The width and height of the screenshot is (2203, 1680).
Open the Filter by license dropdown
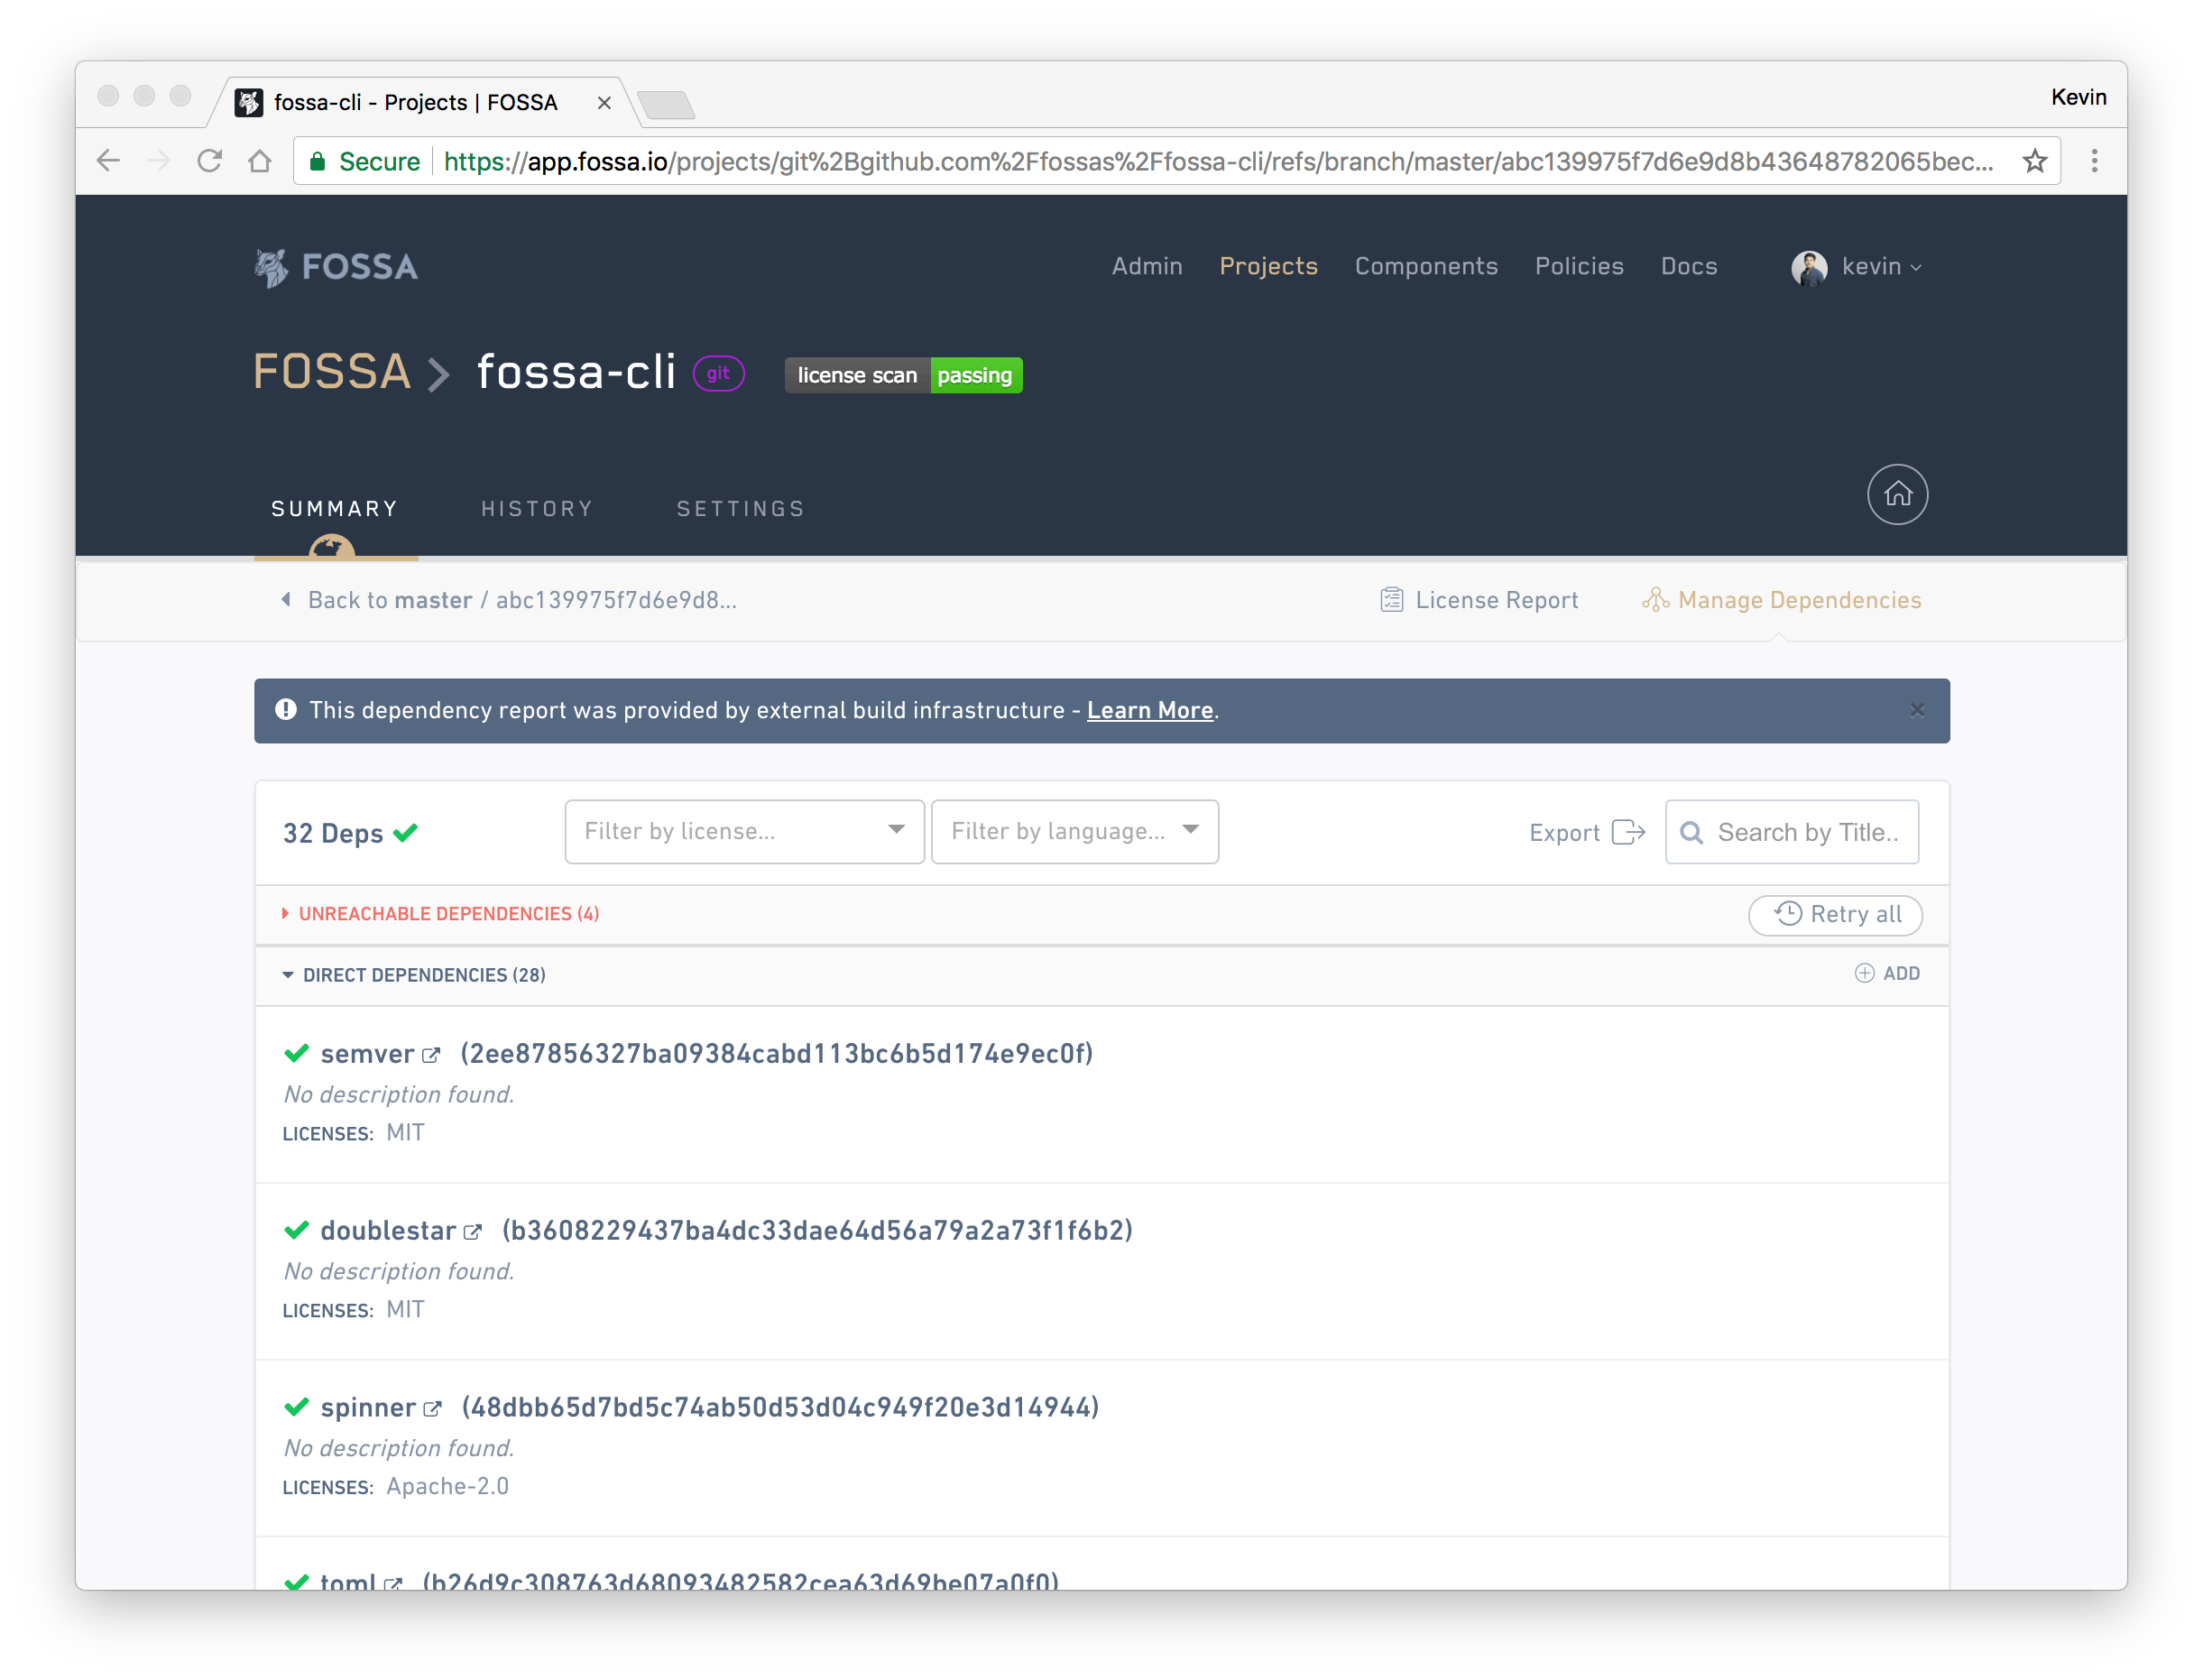point(741,831)
